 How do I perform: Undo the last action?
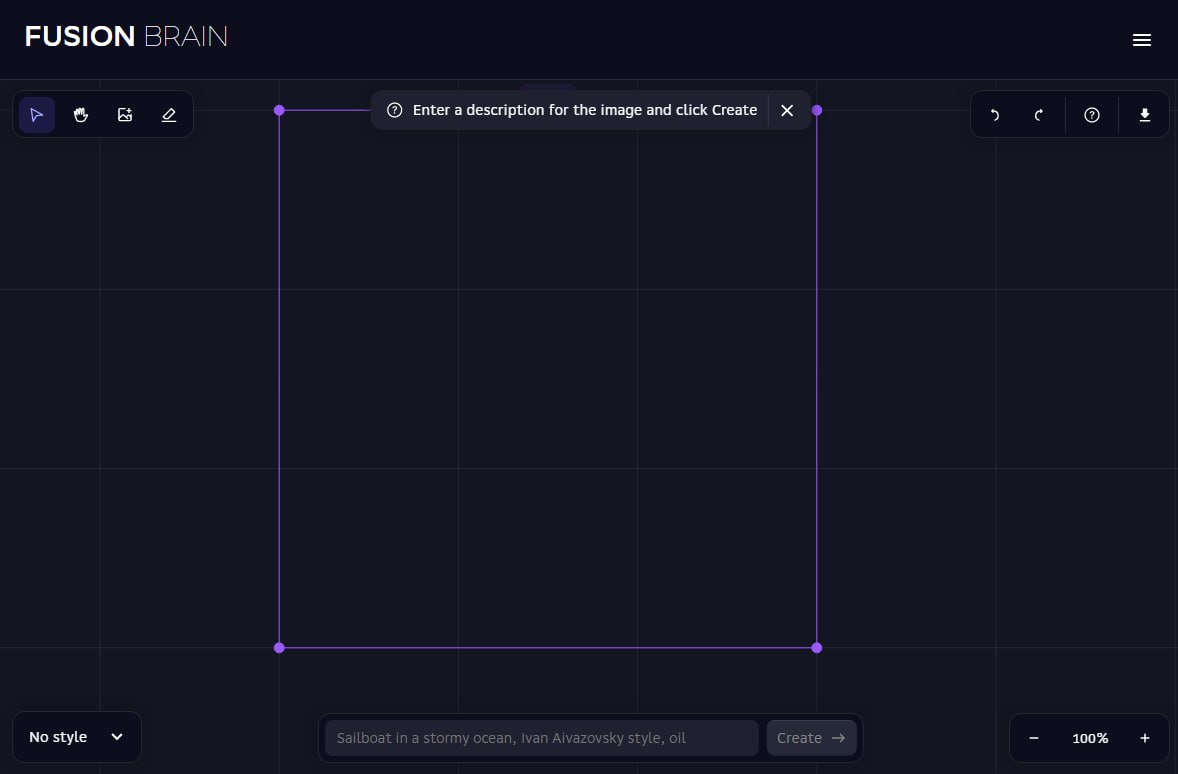click(x=994, y=115)
